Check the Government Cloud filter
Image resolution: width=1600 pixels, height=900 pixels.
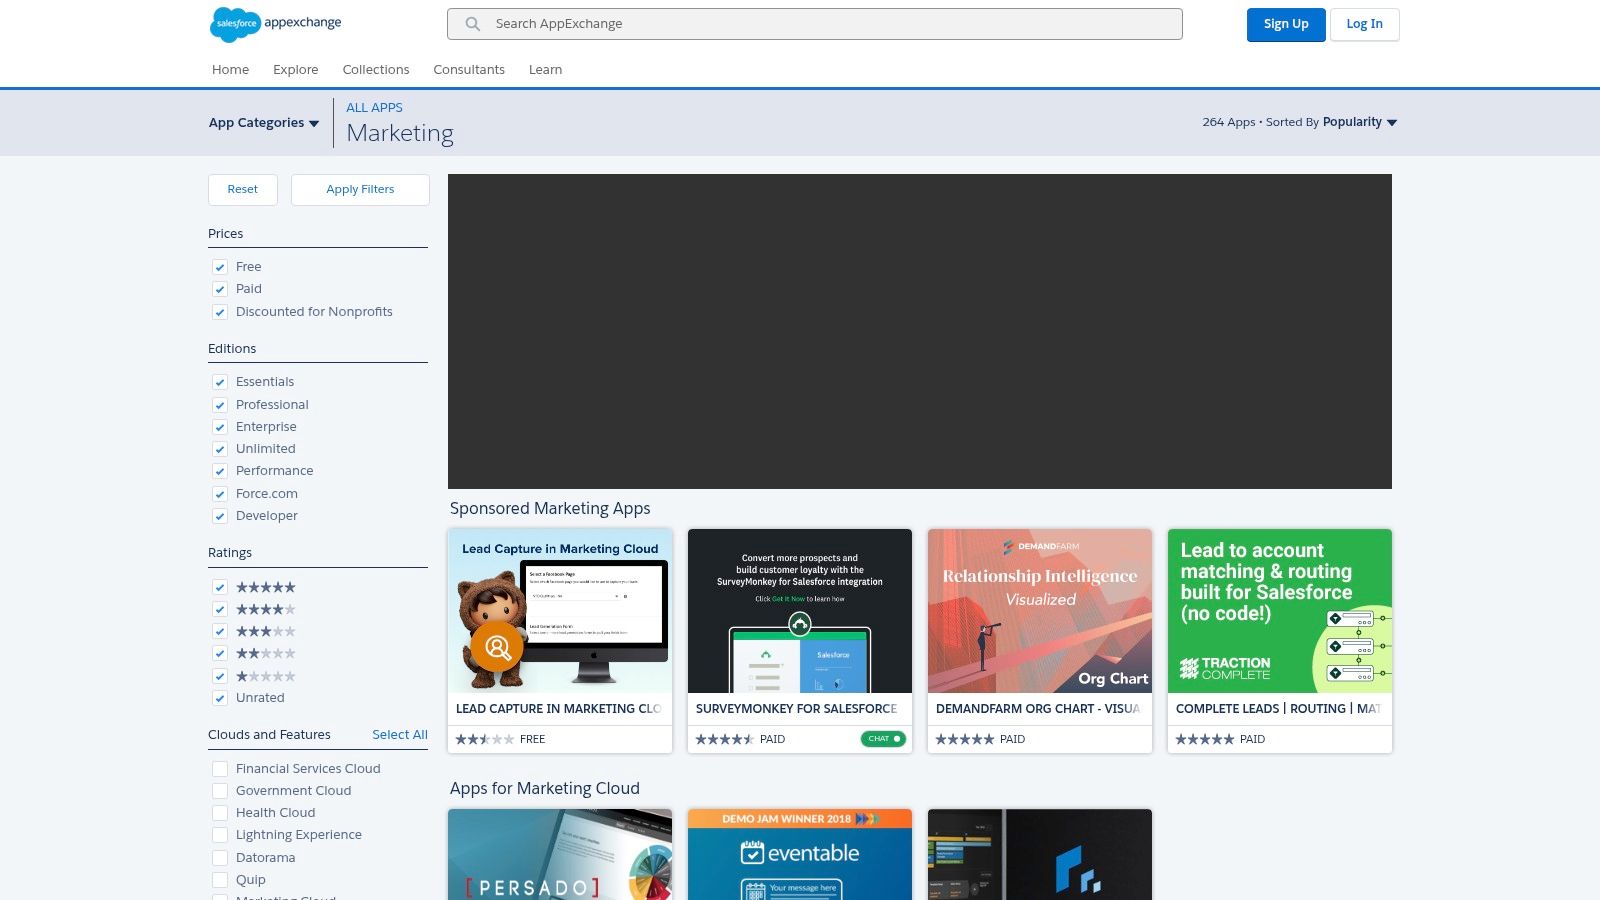220,791
